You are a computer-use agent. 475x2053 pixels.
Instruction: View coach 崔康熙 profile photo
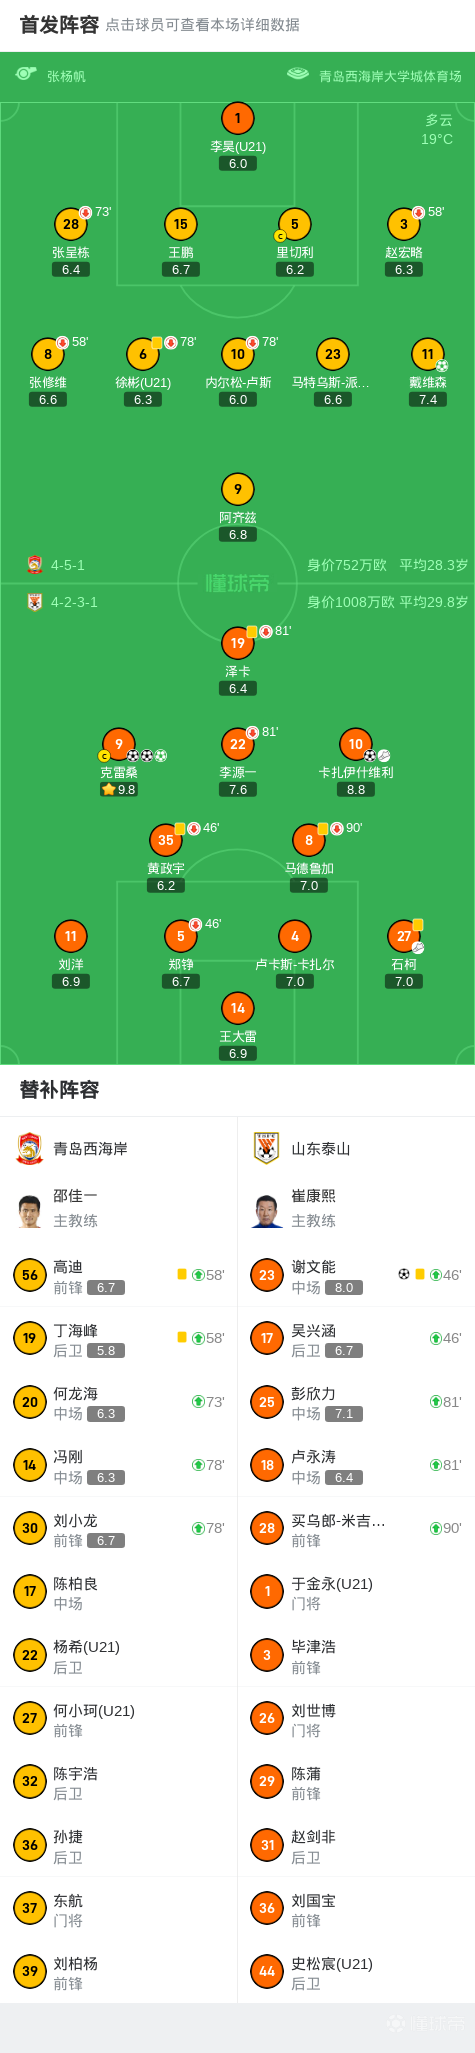[x=267, y=1210]
